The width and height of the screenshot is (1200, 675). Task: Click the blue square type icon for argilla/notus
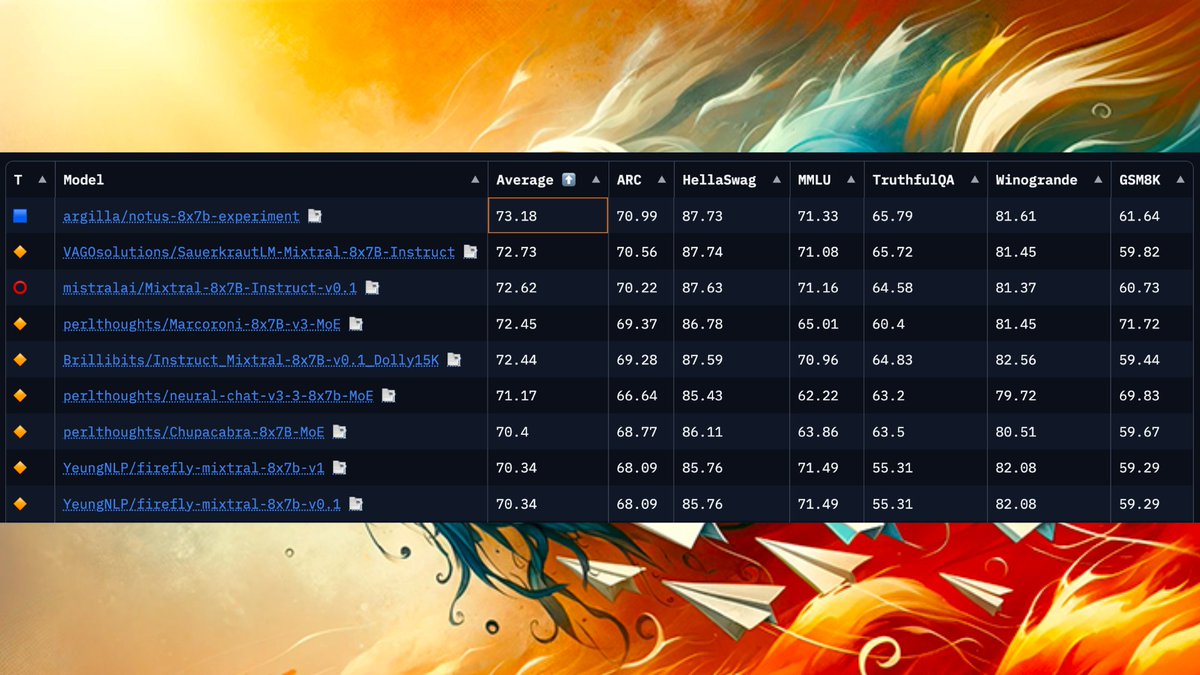point(20,216)
